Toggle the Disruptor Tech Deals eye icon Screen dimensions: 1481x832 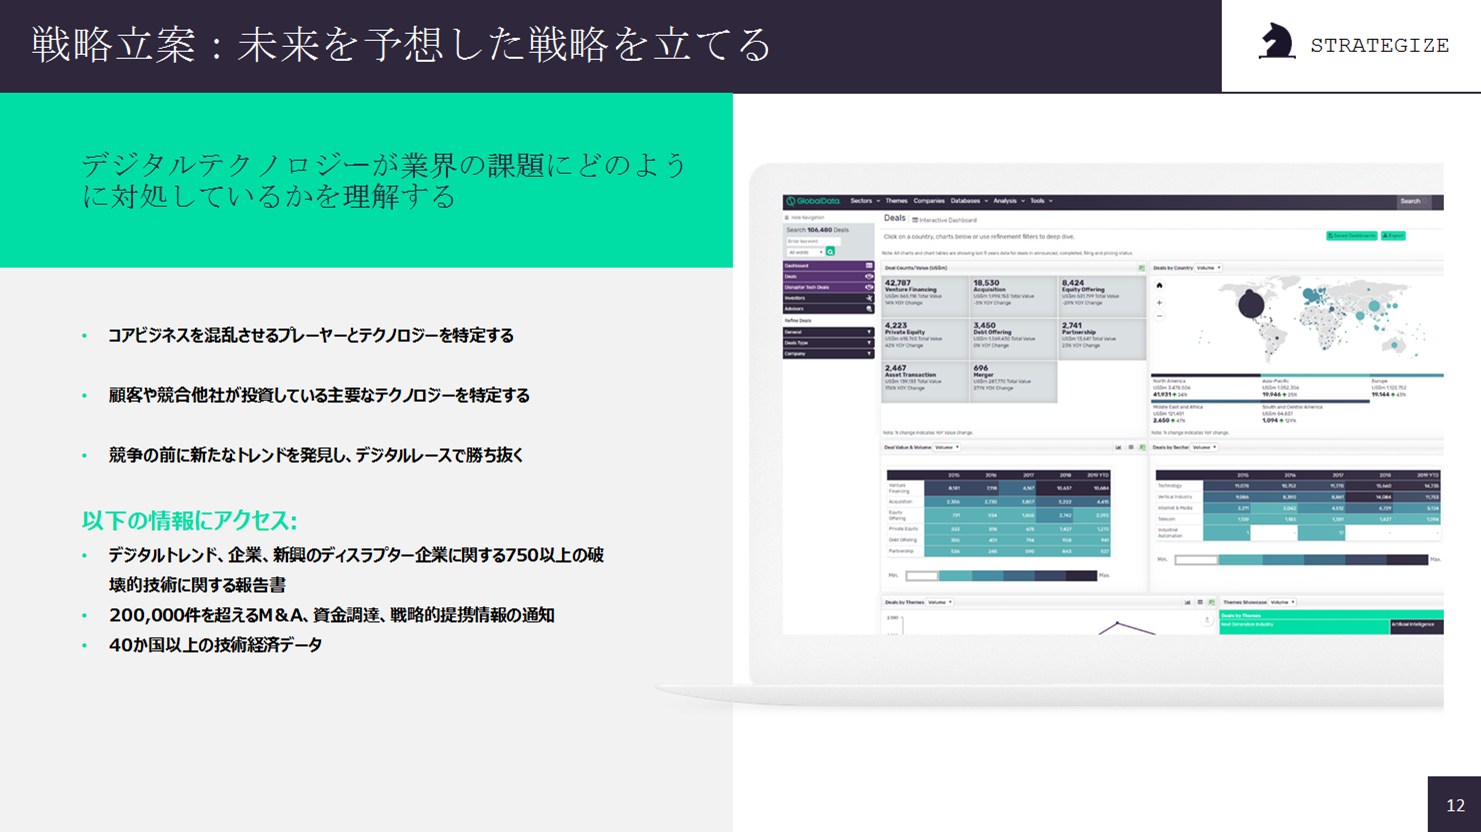point(868,288)
